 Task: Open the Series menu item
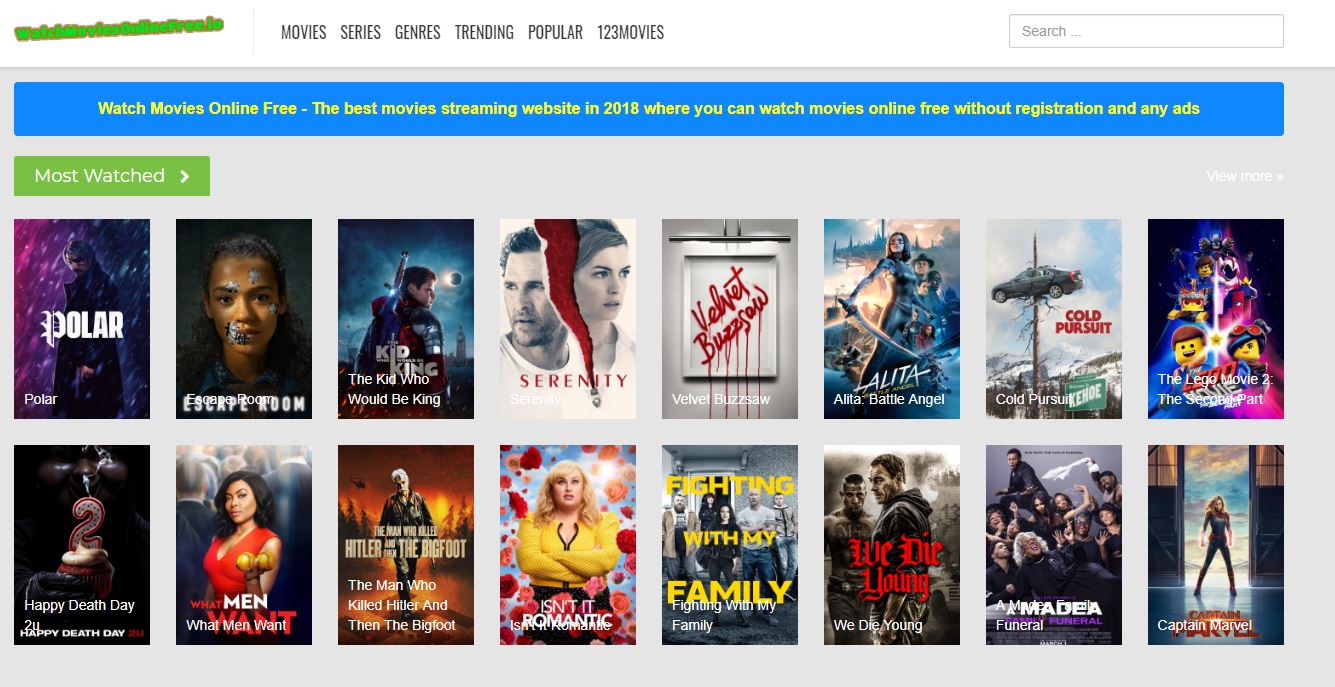(x=360, y=32)
